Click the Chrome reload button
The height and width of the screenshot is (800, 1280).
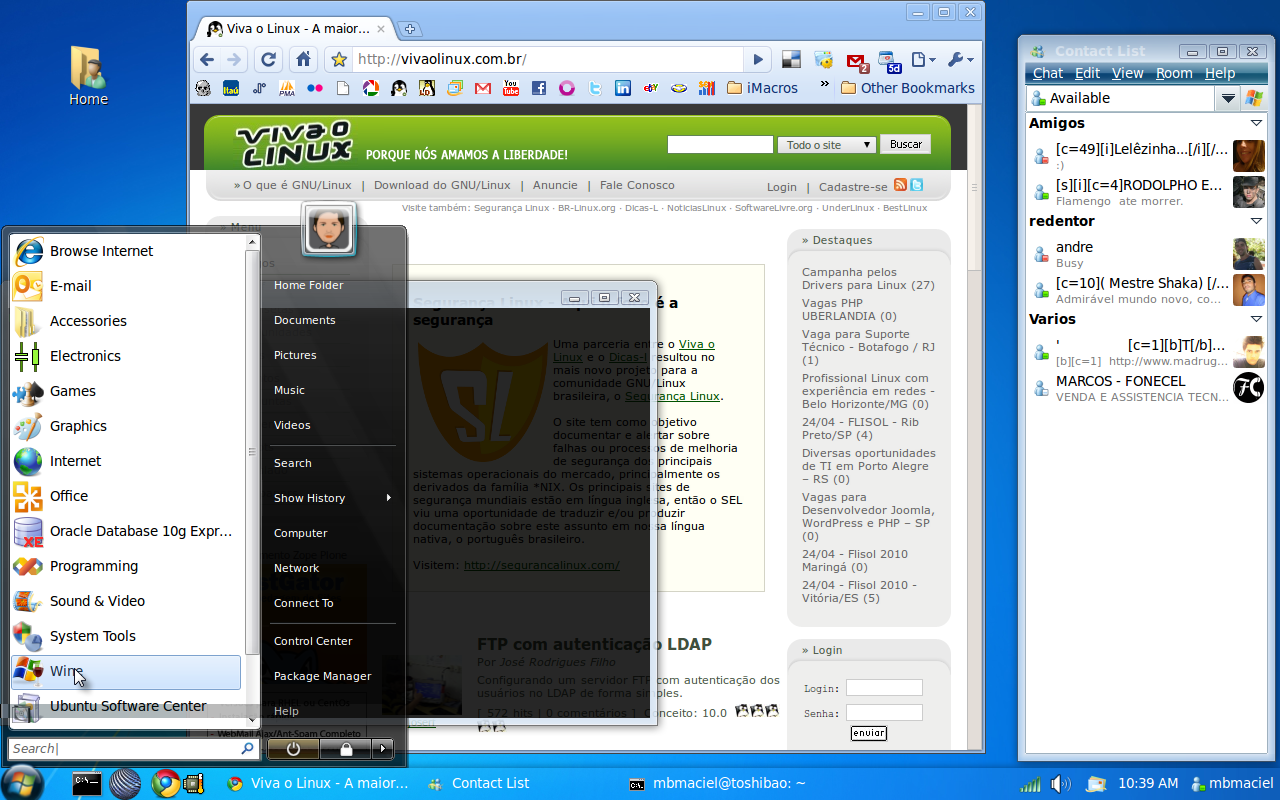tap(268, 59)
